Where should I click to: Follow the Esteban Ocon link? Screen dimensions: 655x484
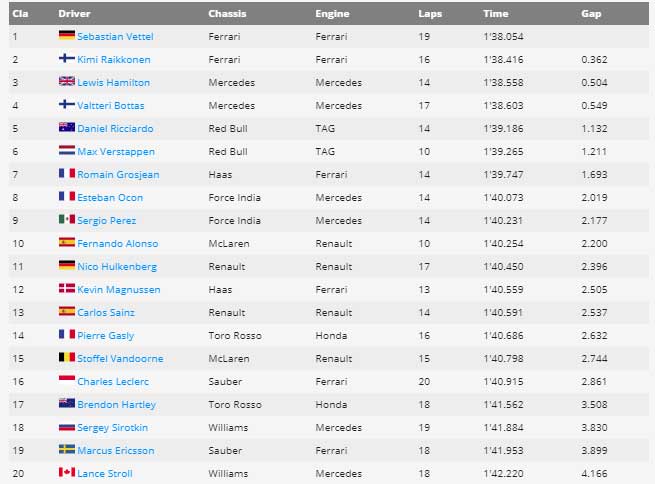click(x=110, y=197)
